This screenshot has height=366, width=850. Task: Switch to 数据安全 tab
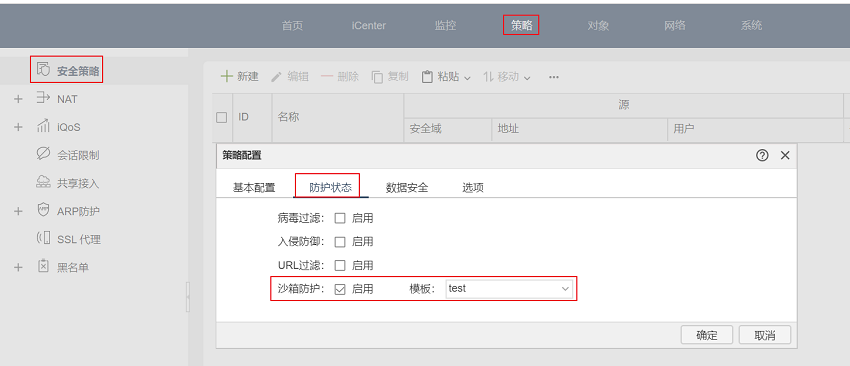(407, 188)
